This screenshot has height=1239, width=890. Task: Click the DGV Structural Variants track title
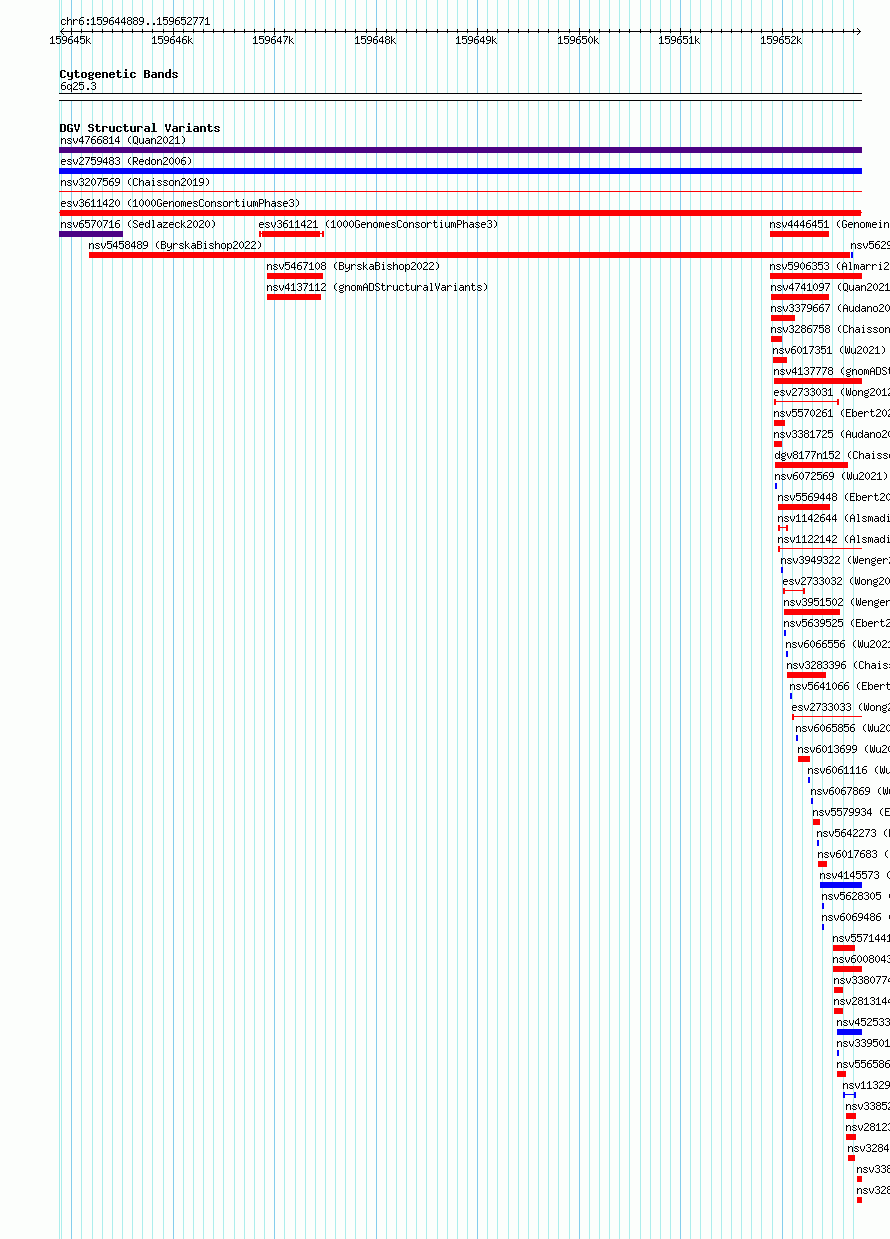pyautogui.click(x=140, y=128)
